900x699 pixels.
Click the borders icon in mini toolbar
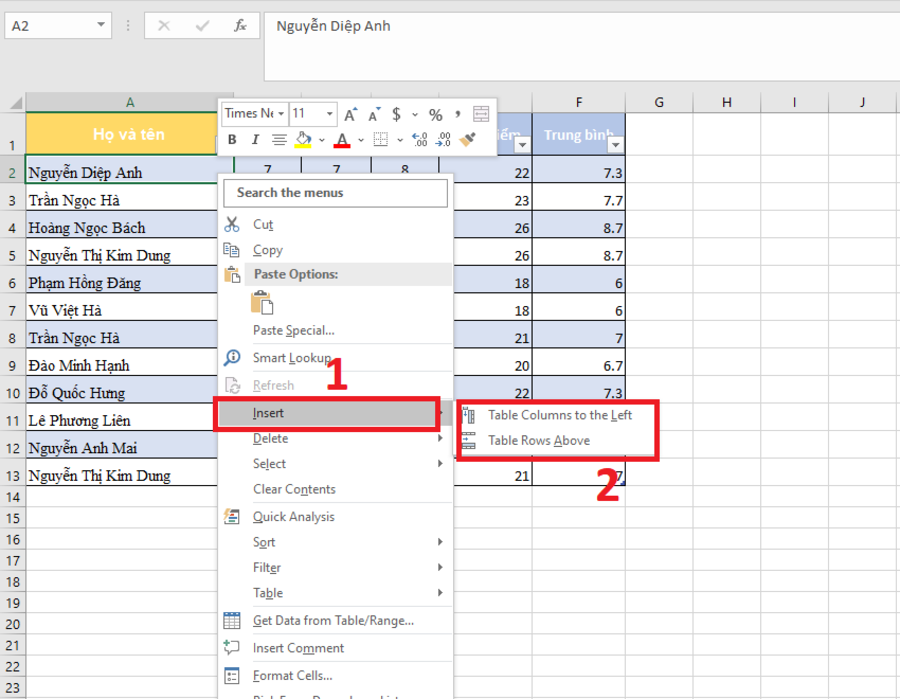tap(381, 139)
